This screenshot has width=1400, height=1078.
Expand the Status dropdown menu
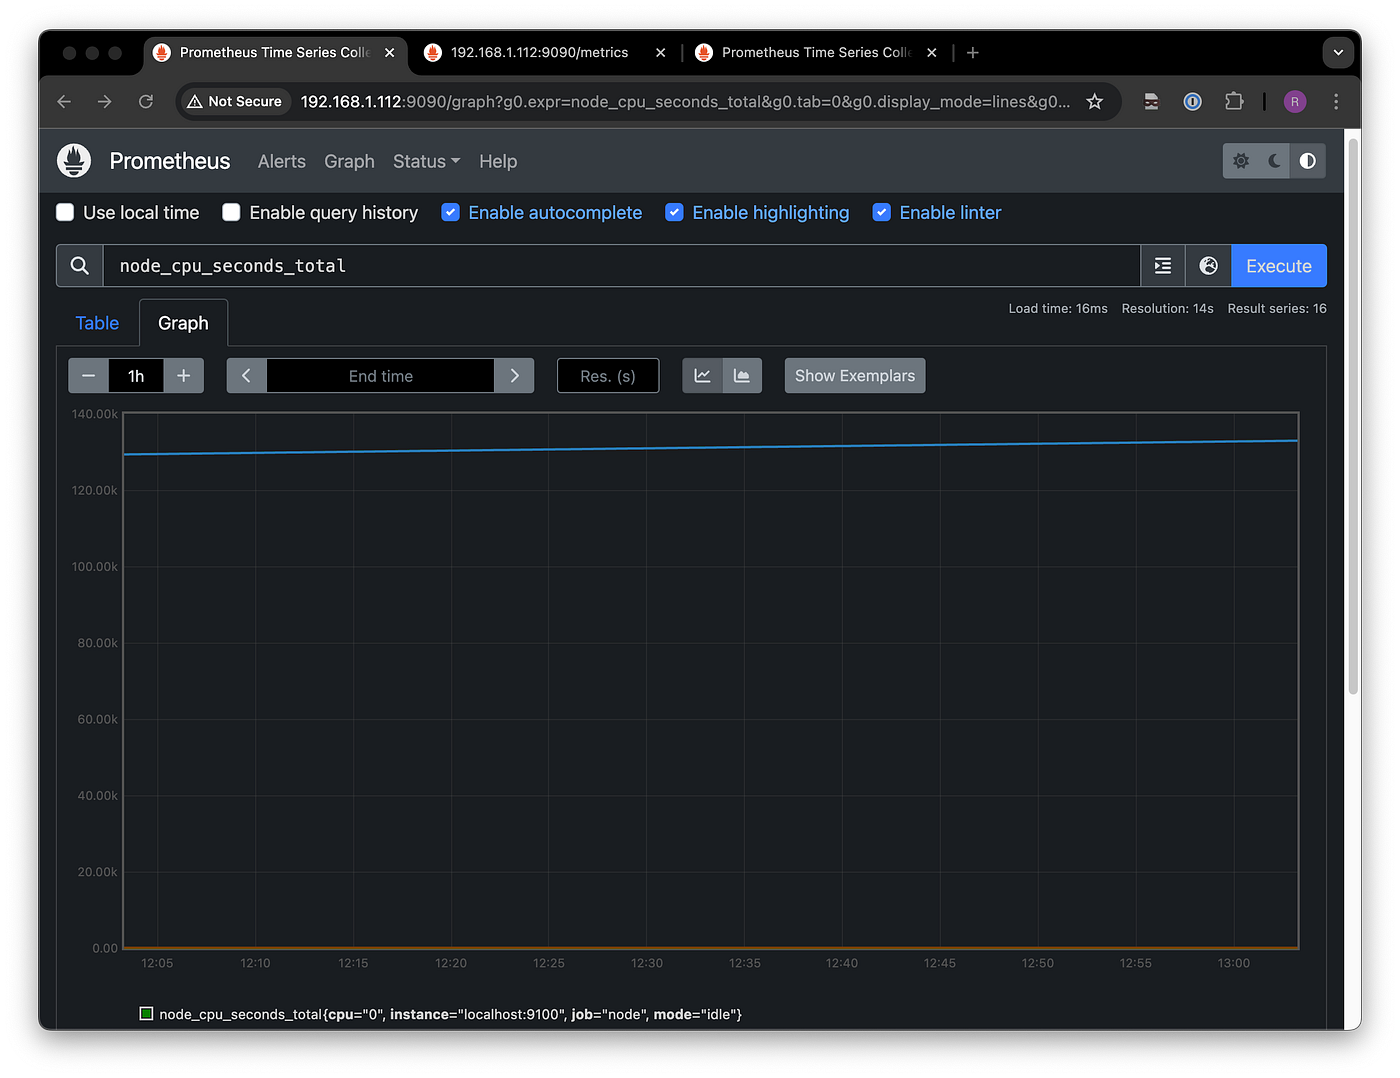tap(427, 161)
